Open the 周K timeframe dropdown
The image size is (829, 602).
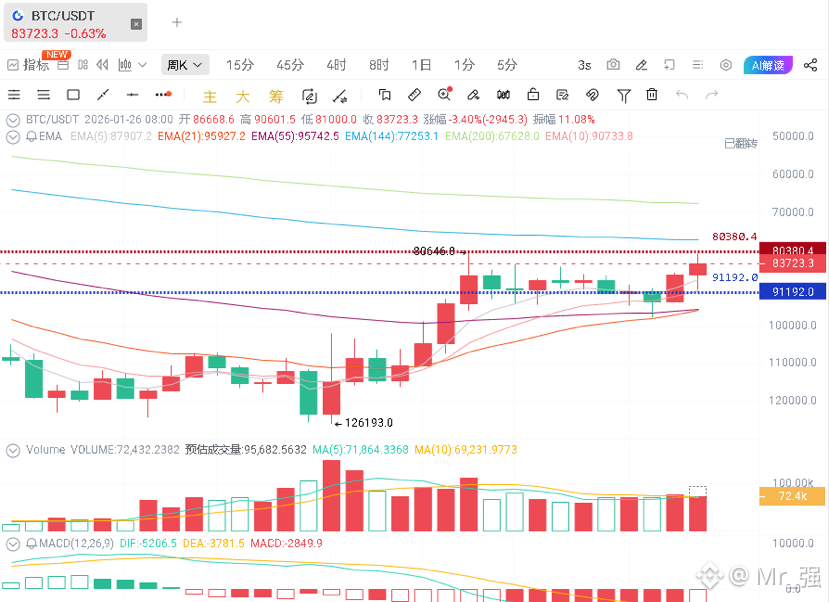tap(185, 65)
